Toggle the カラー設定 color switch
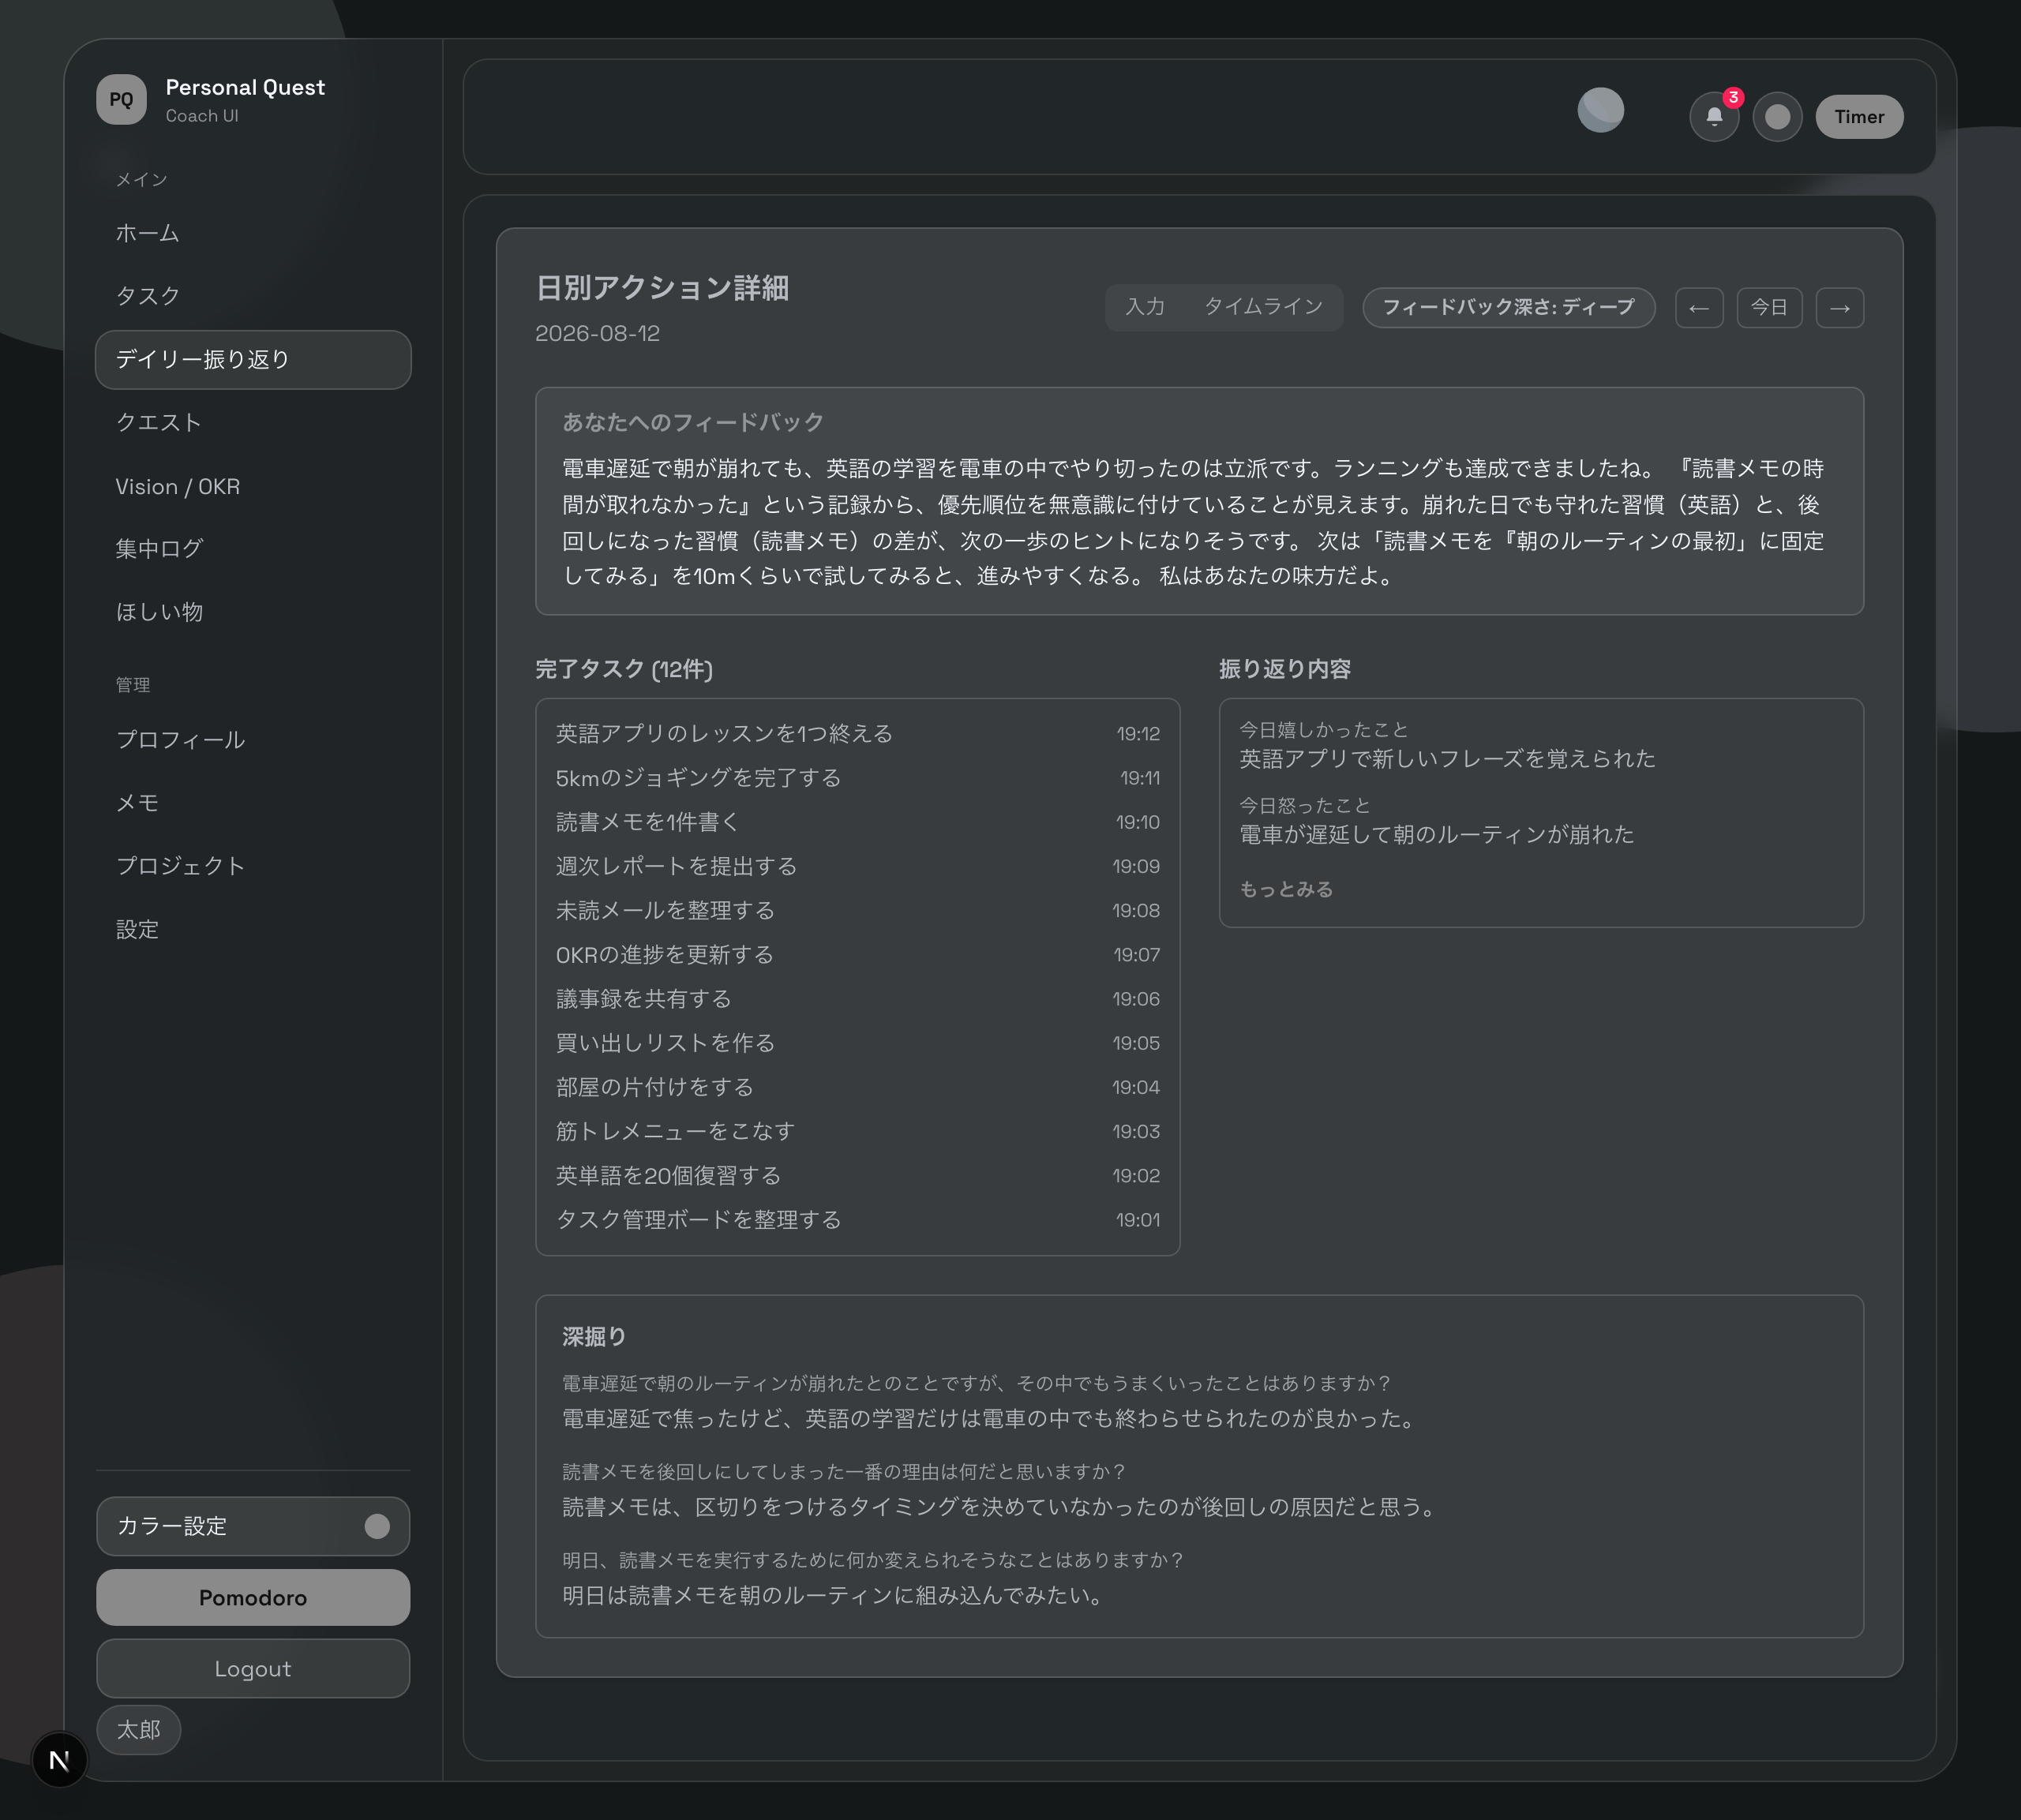Screen dimensions: 2021x1820 point(377,1525)
